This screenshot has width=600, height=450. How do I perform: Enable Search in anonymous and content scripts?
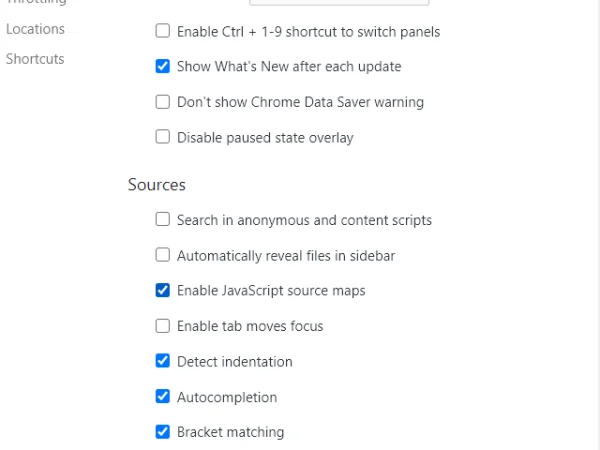[x=163, y=220]
